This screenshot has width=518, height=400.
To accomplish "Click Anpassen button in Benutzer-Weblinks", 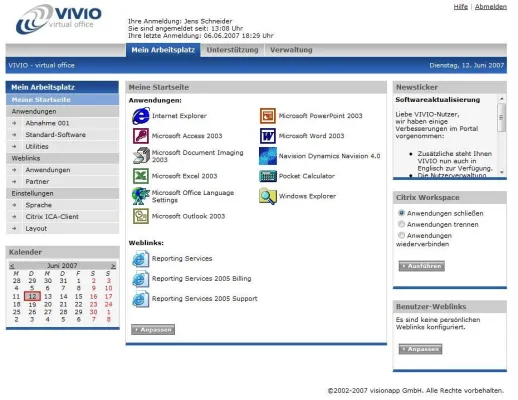I will pos(421,349).
